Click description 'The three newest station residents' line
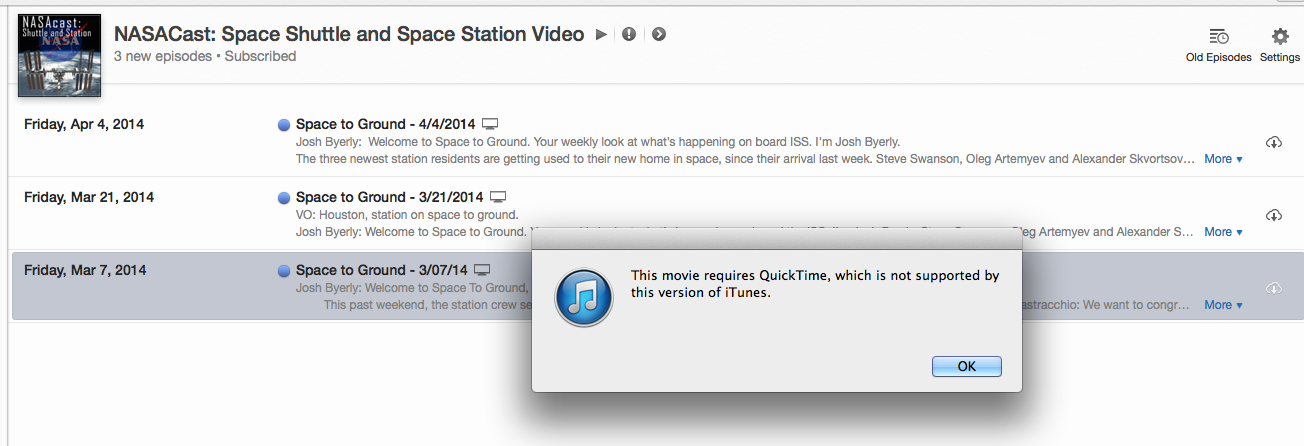 [744, 159]
